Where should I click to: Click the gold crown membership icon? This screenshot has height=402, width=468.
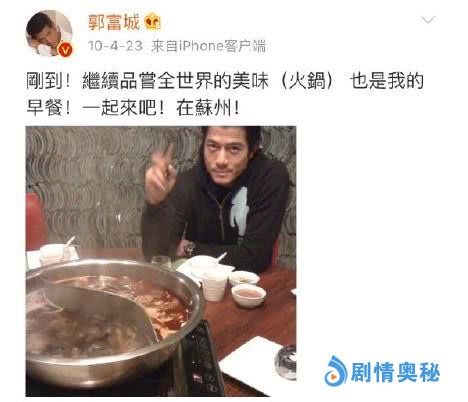(153, 22)
